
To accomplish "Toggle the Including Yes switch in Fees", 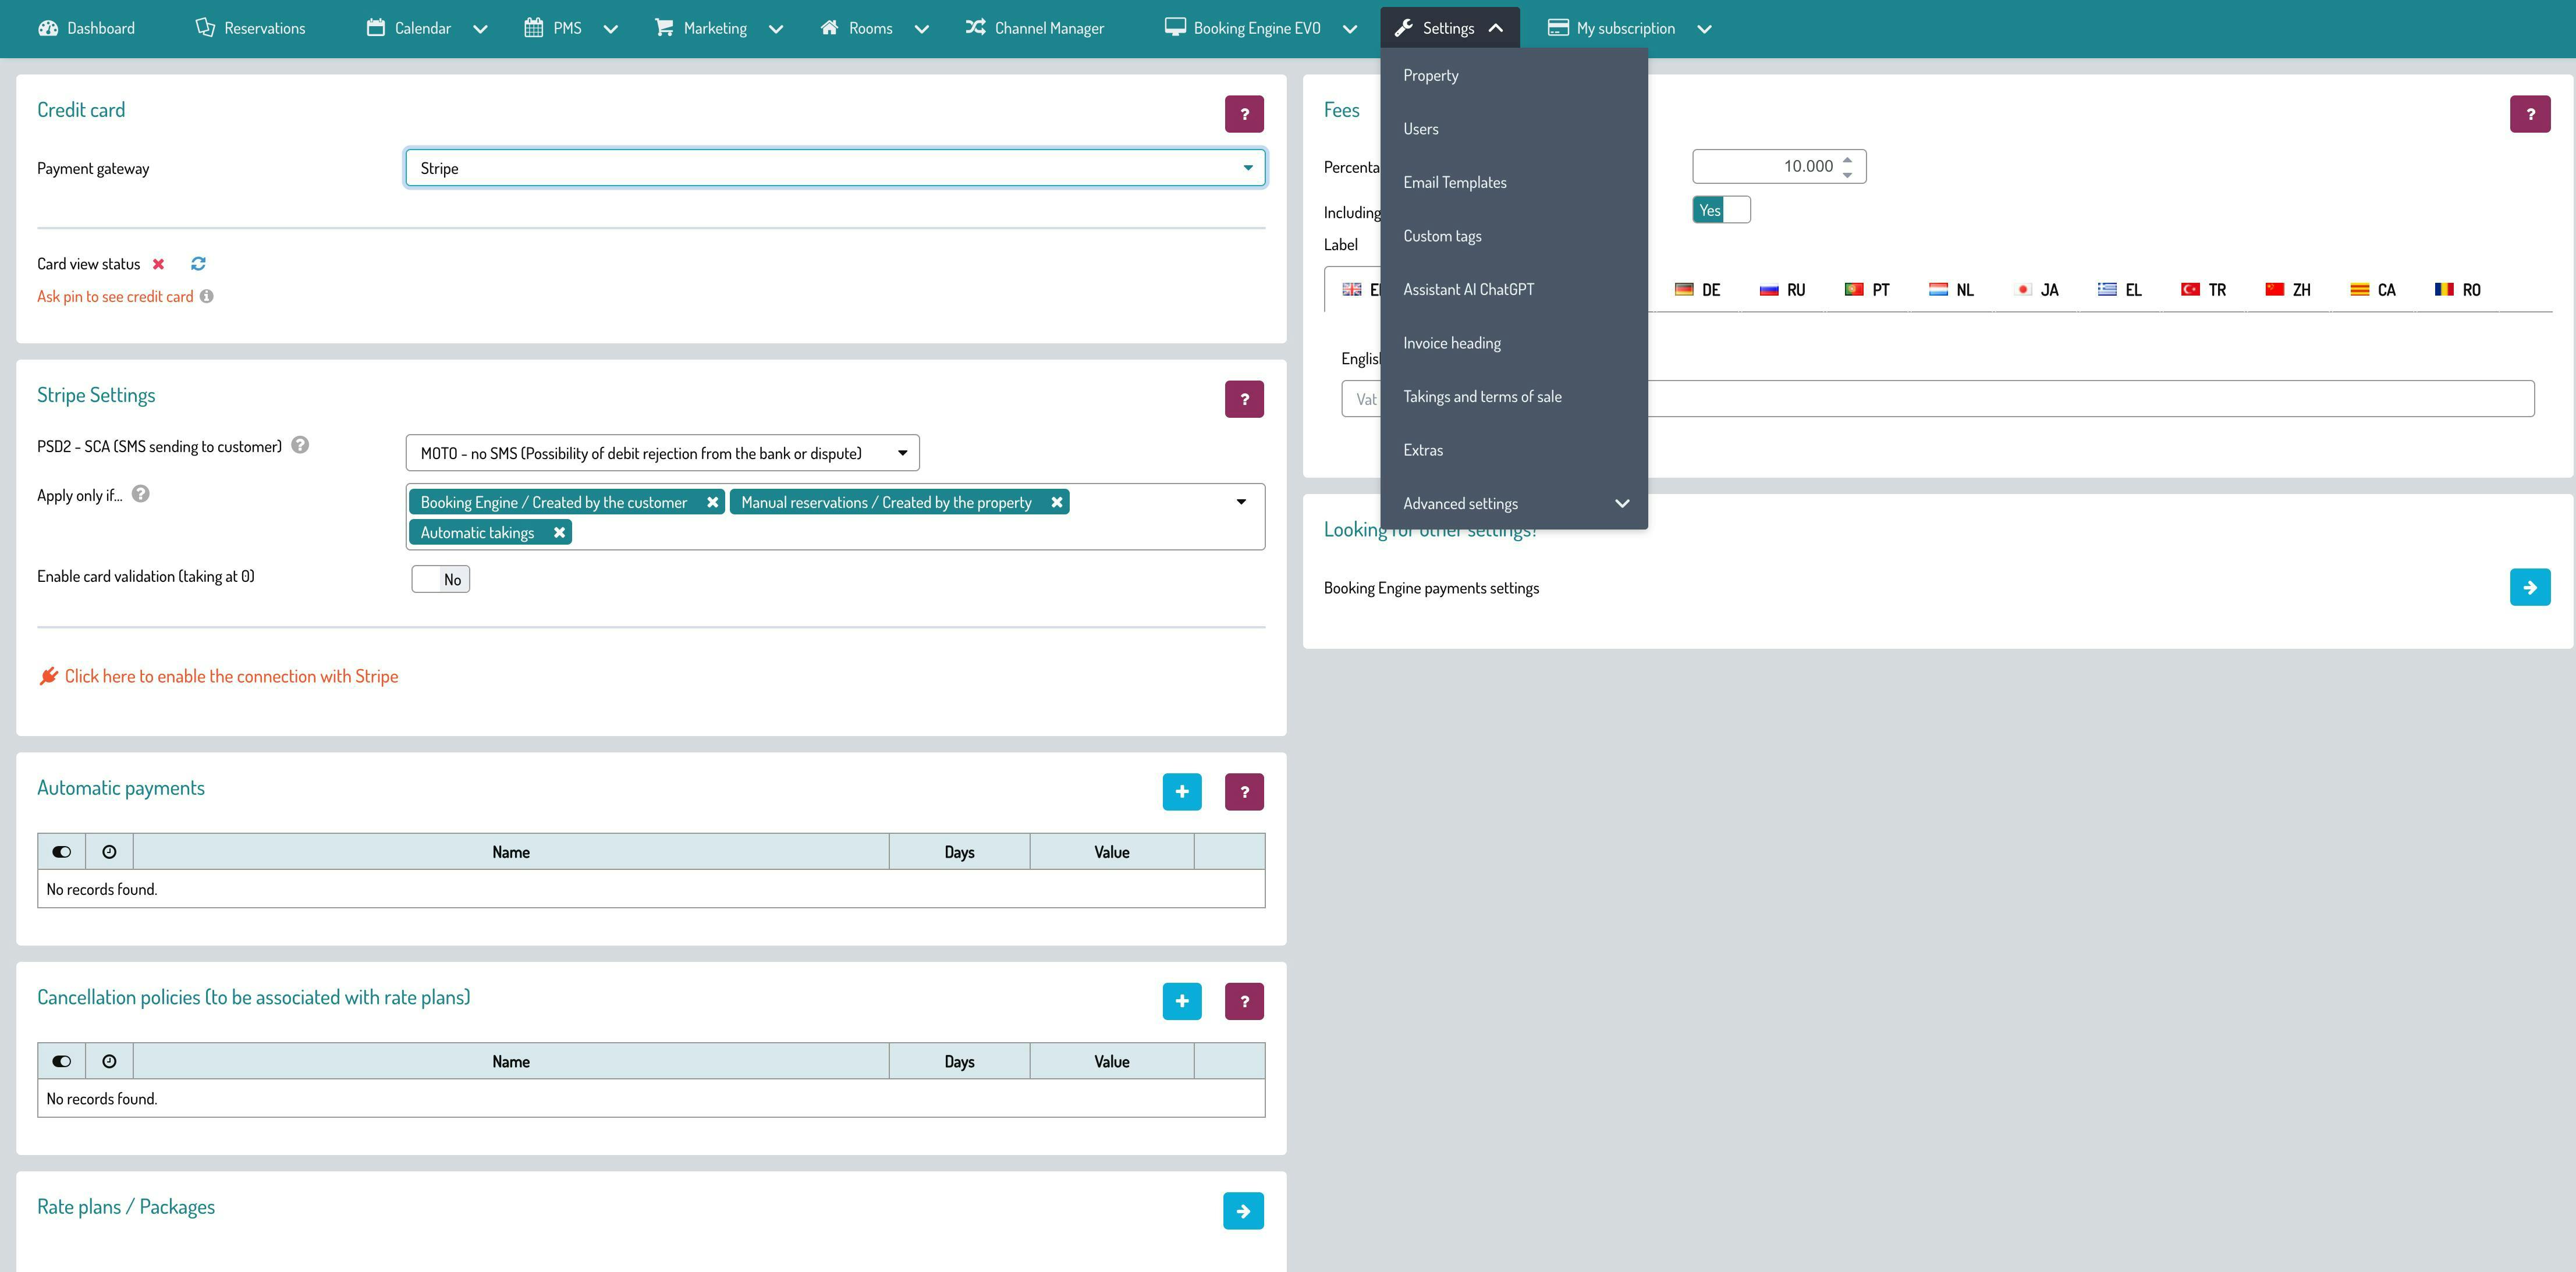I will pyautogui.click(x=1720, y=210).
